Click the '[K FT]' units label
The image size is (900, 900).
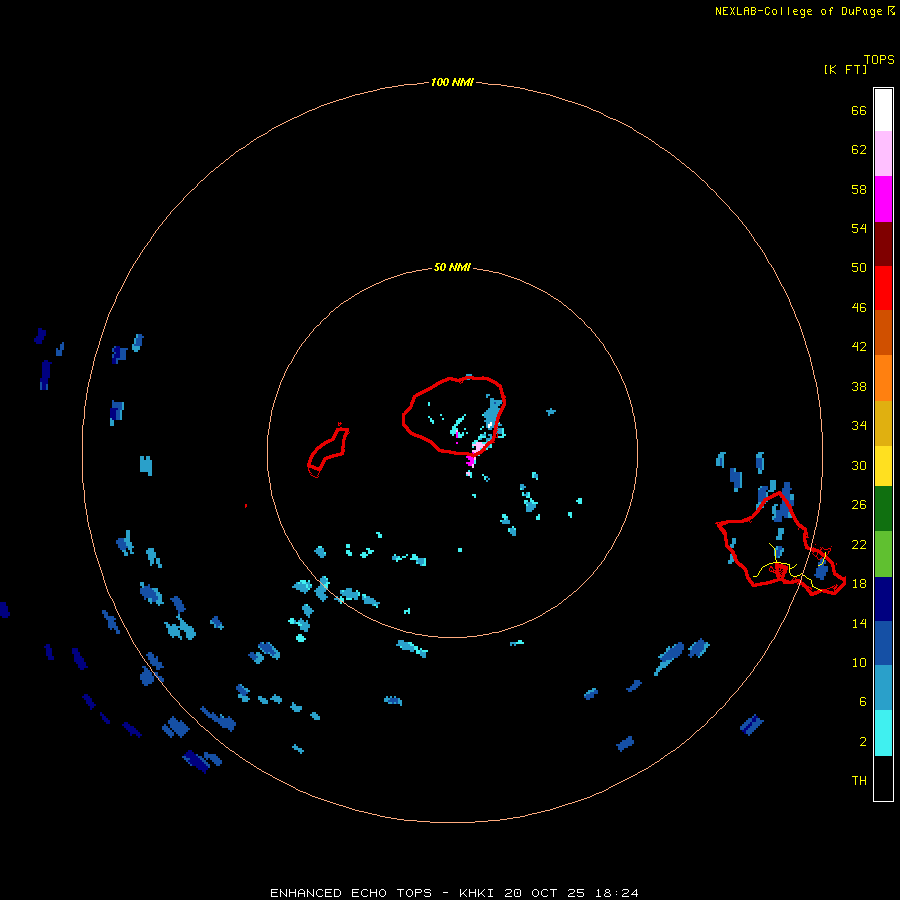(845, 69)
